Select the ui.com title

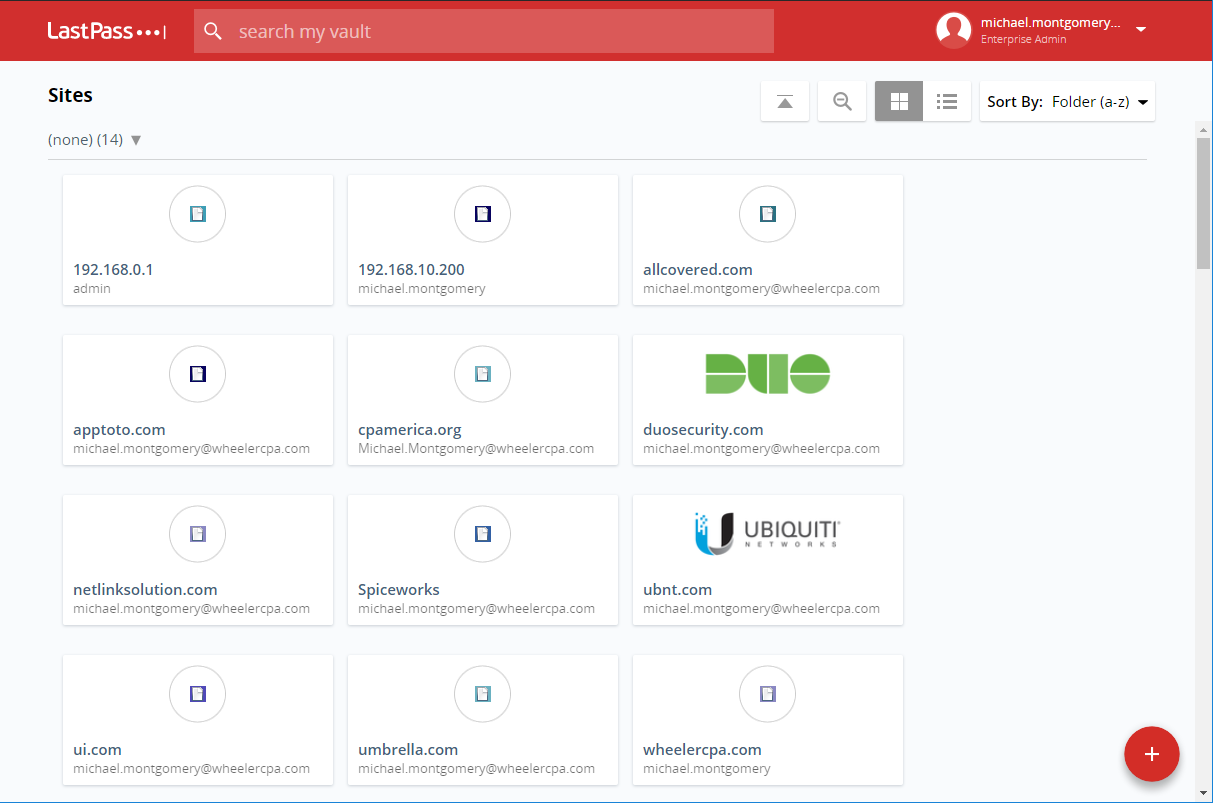[x=98, y=750]
